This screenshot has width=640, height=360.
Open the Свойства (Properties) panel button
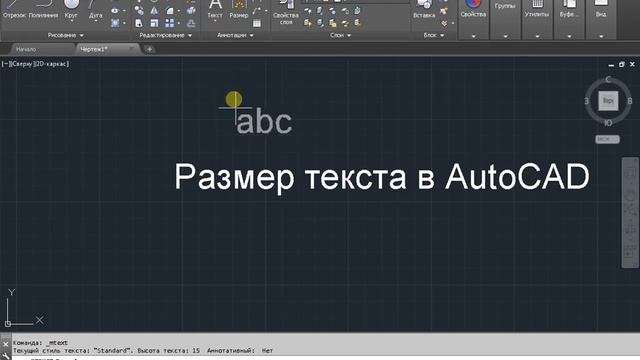click(x=473, y=10)
